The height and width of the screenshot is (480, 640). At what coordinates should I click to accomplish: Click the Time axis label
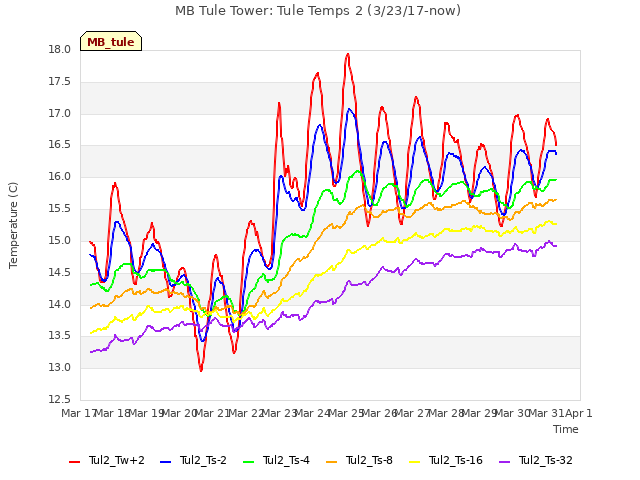pos(566,429)
